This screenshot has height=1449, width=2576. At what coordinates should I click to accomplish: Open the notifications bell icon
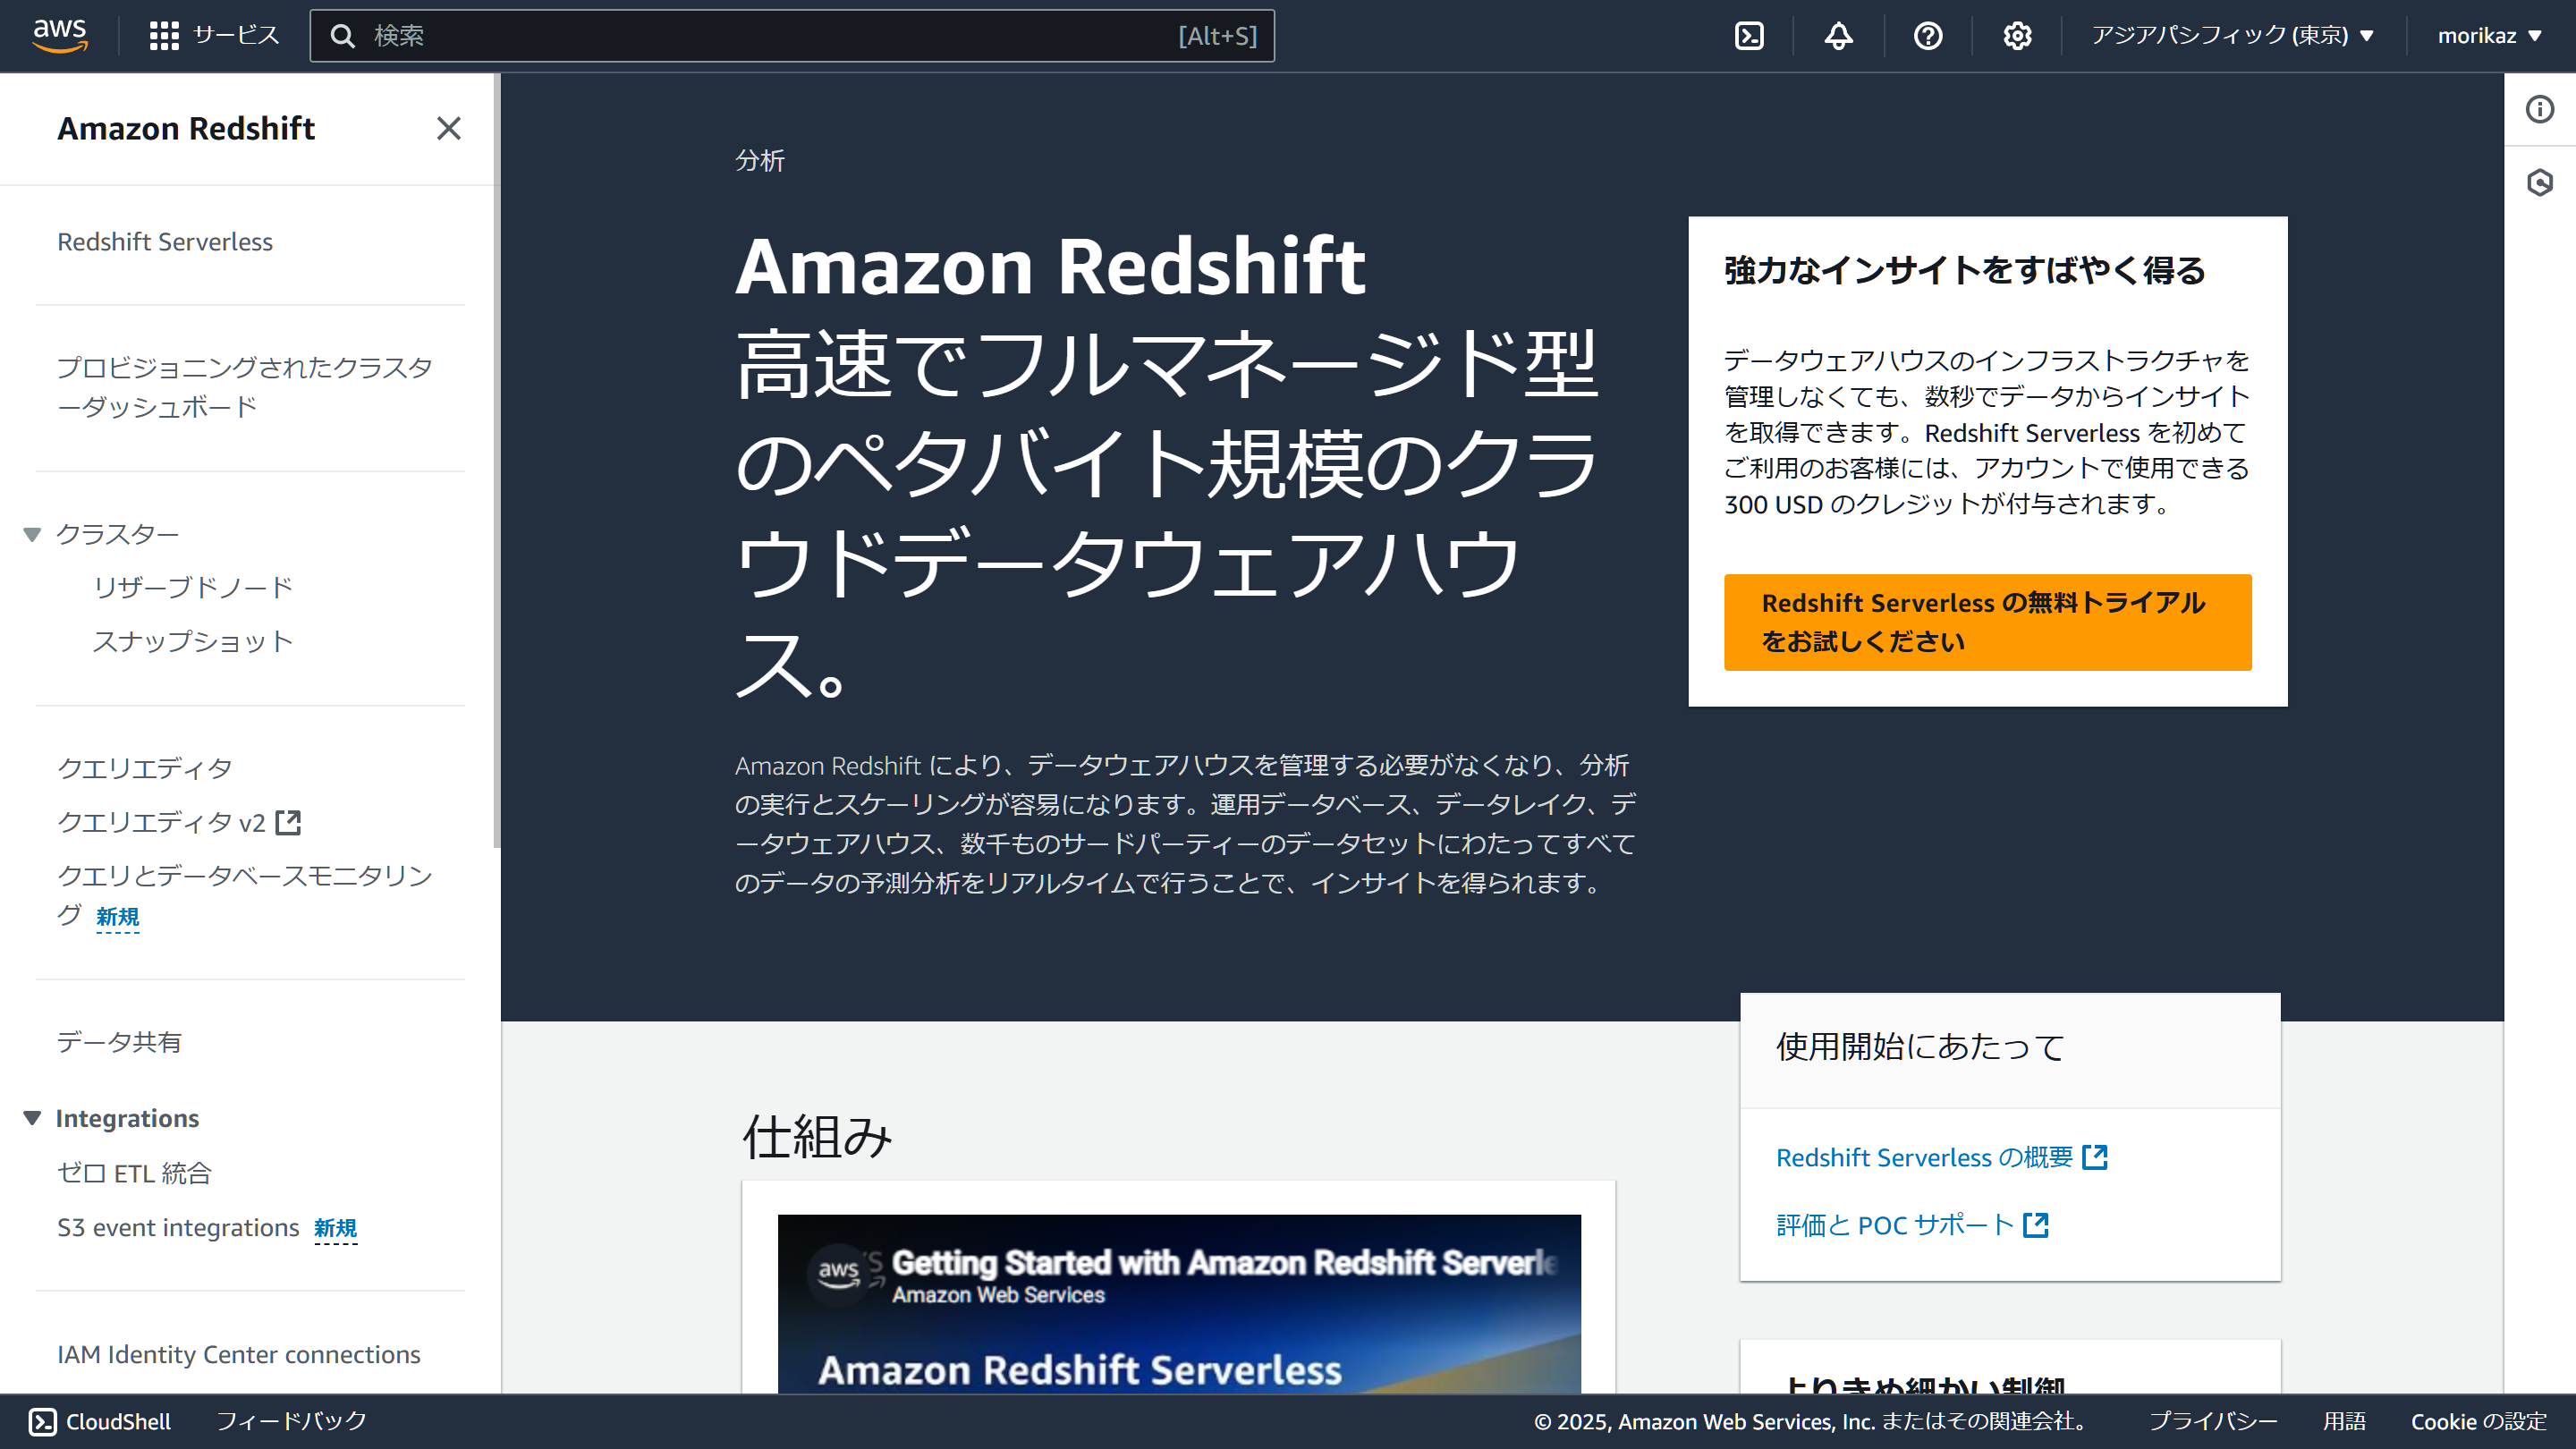(1838, 36)
